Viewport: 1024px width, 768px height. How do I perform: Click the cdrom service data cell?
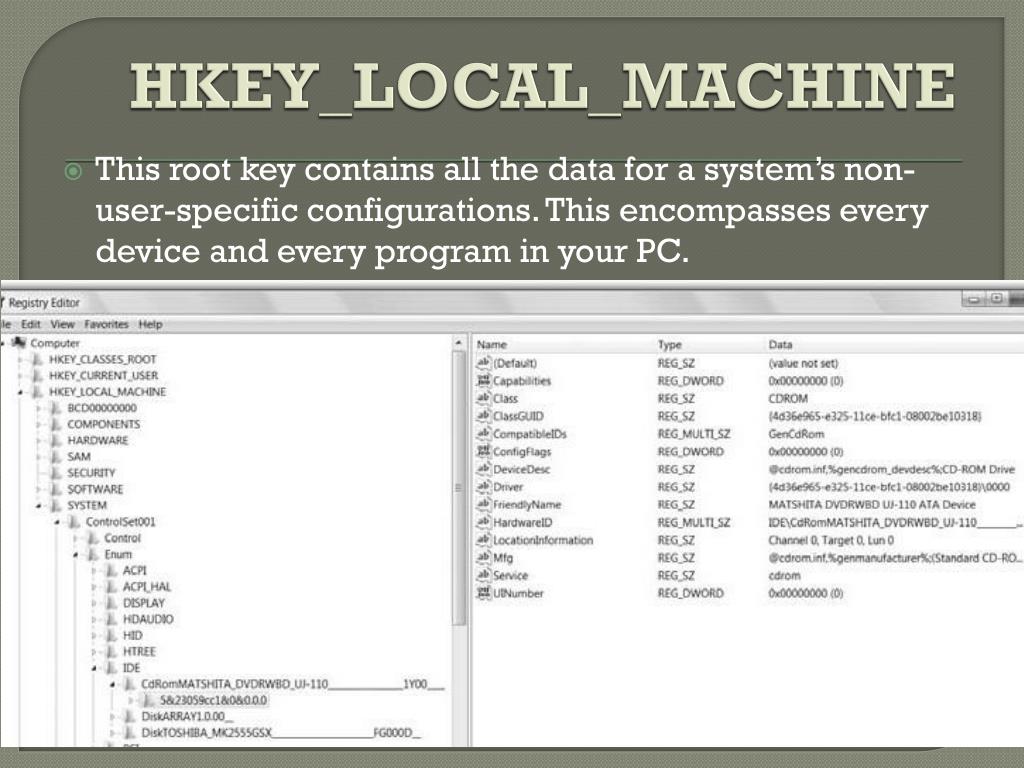click(x=784, y=575)
